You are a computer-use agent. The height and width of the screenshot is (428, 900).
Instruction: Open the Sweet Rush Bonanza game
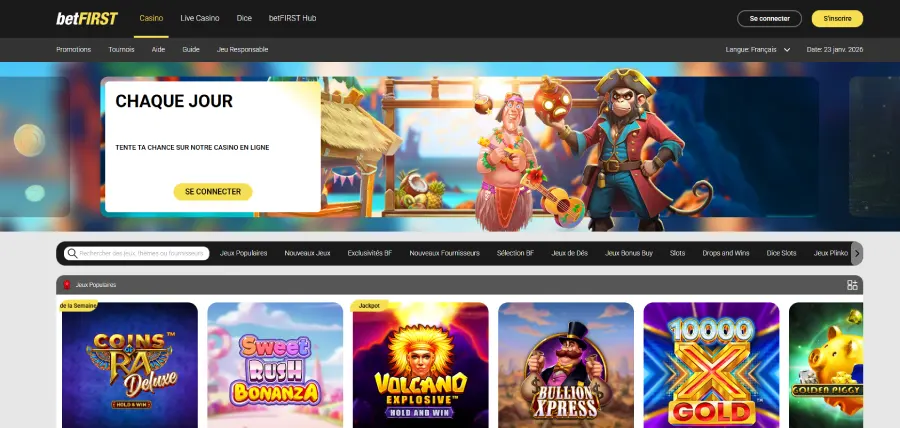pos(275,365)
